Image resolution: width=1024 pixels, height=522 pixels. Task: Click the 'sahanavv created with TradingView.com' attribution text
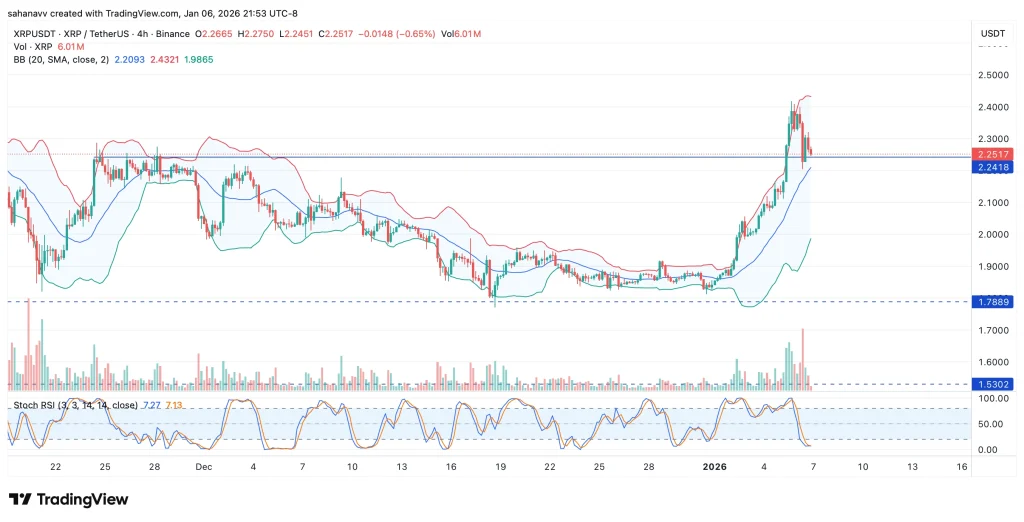(x=109, y=12)
